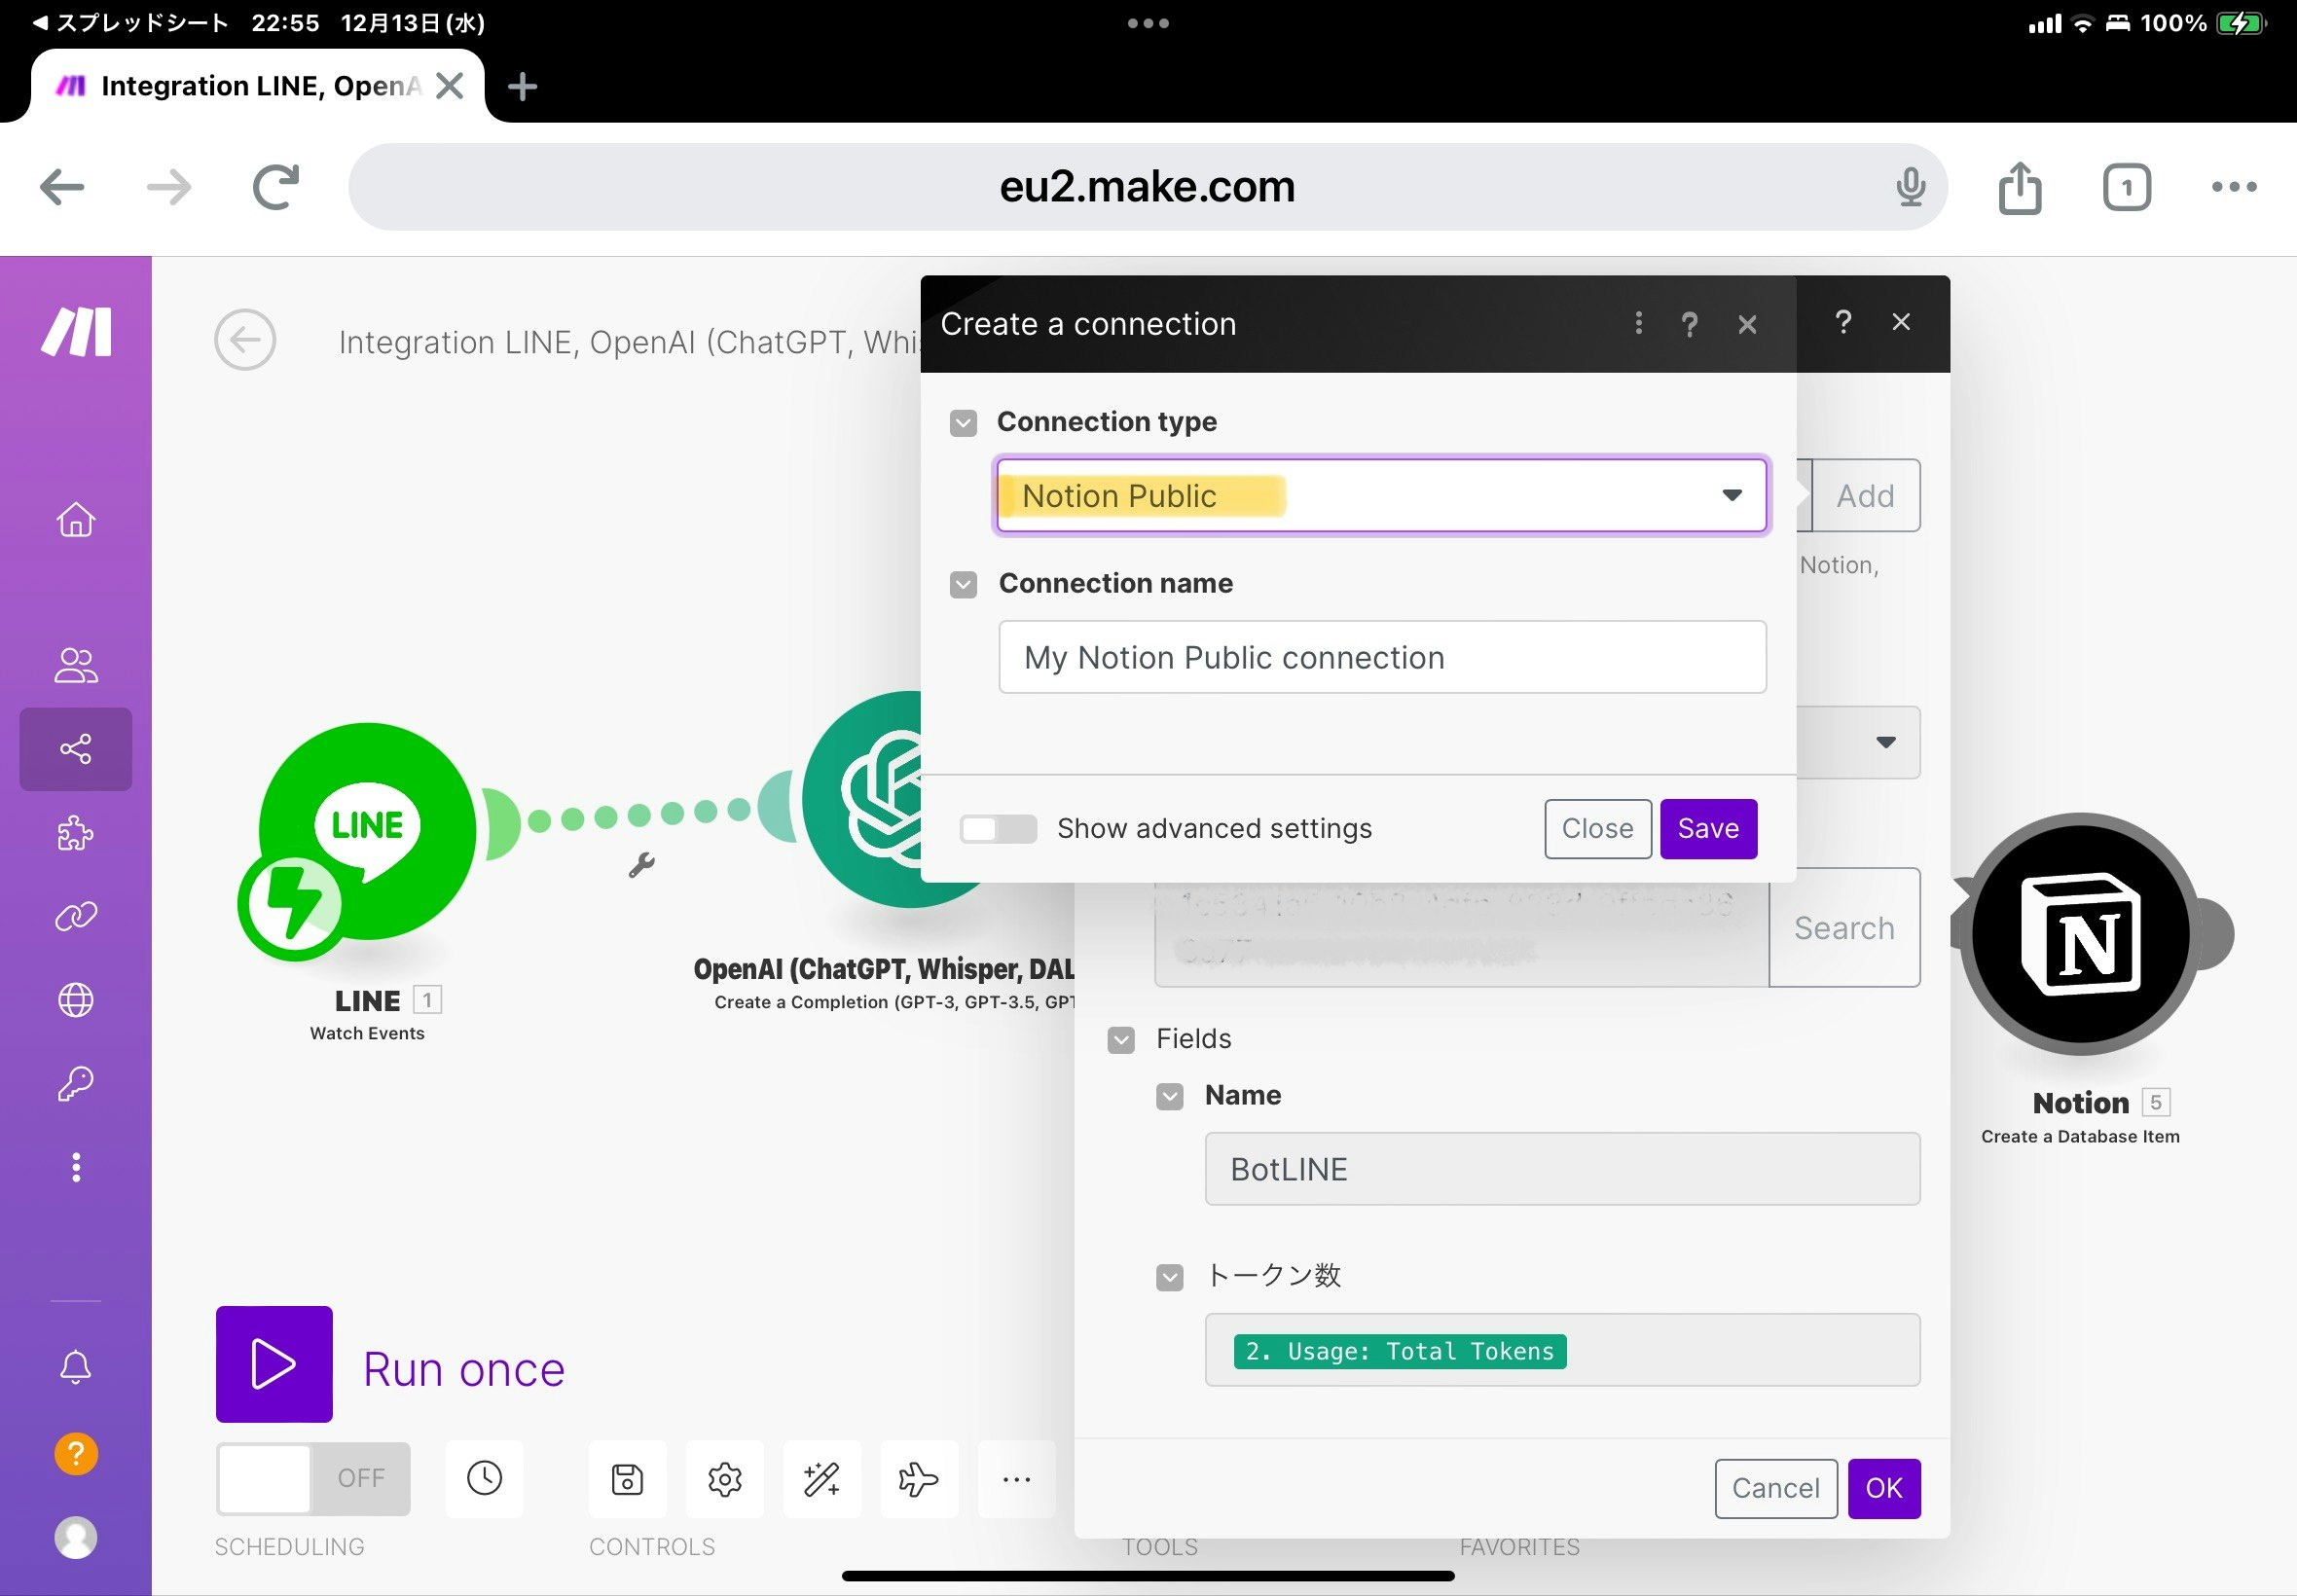The width and height of the screenshot is (2297, 1596).
Task: Click the Connection name input field
Action: click(x=1381, y=657)
